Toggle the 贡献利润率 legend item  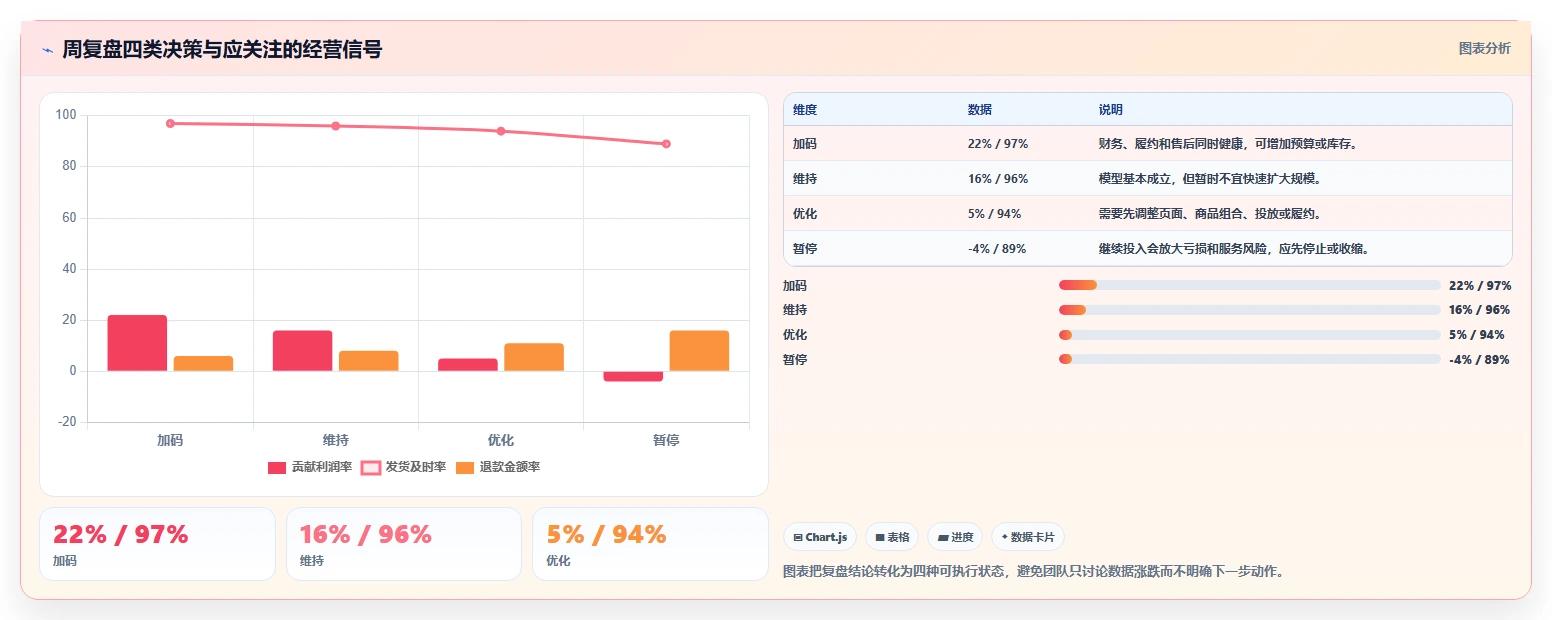[310, 468]
